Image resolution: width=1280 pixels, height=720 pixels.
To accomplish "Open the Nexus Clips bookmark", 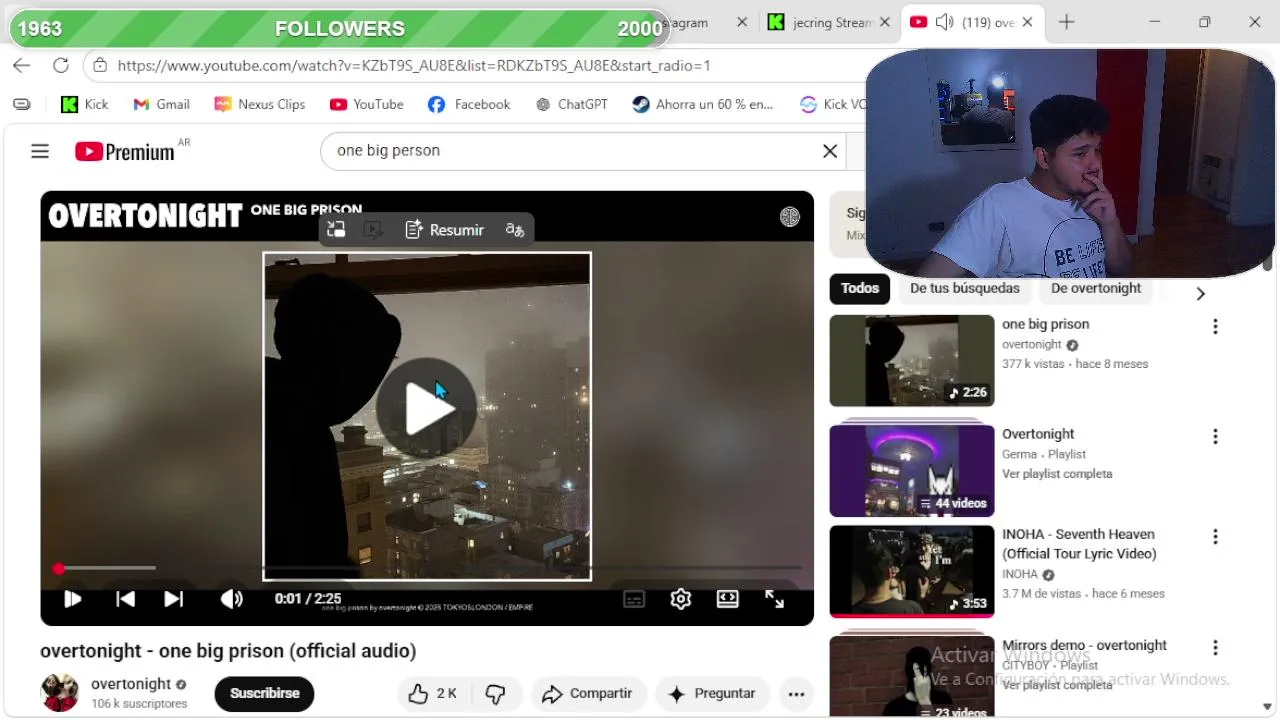I will click(260, 104).
